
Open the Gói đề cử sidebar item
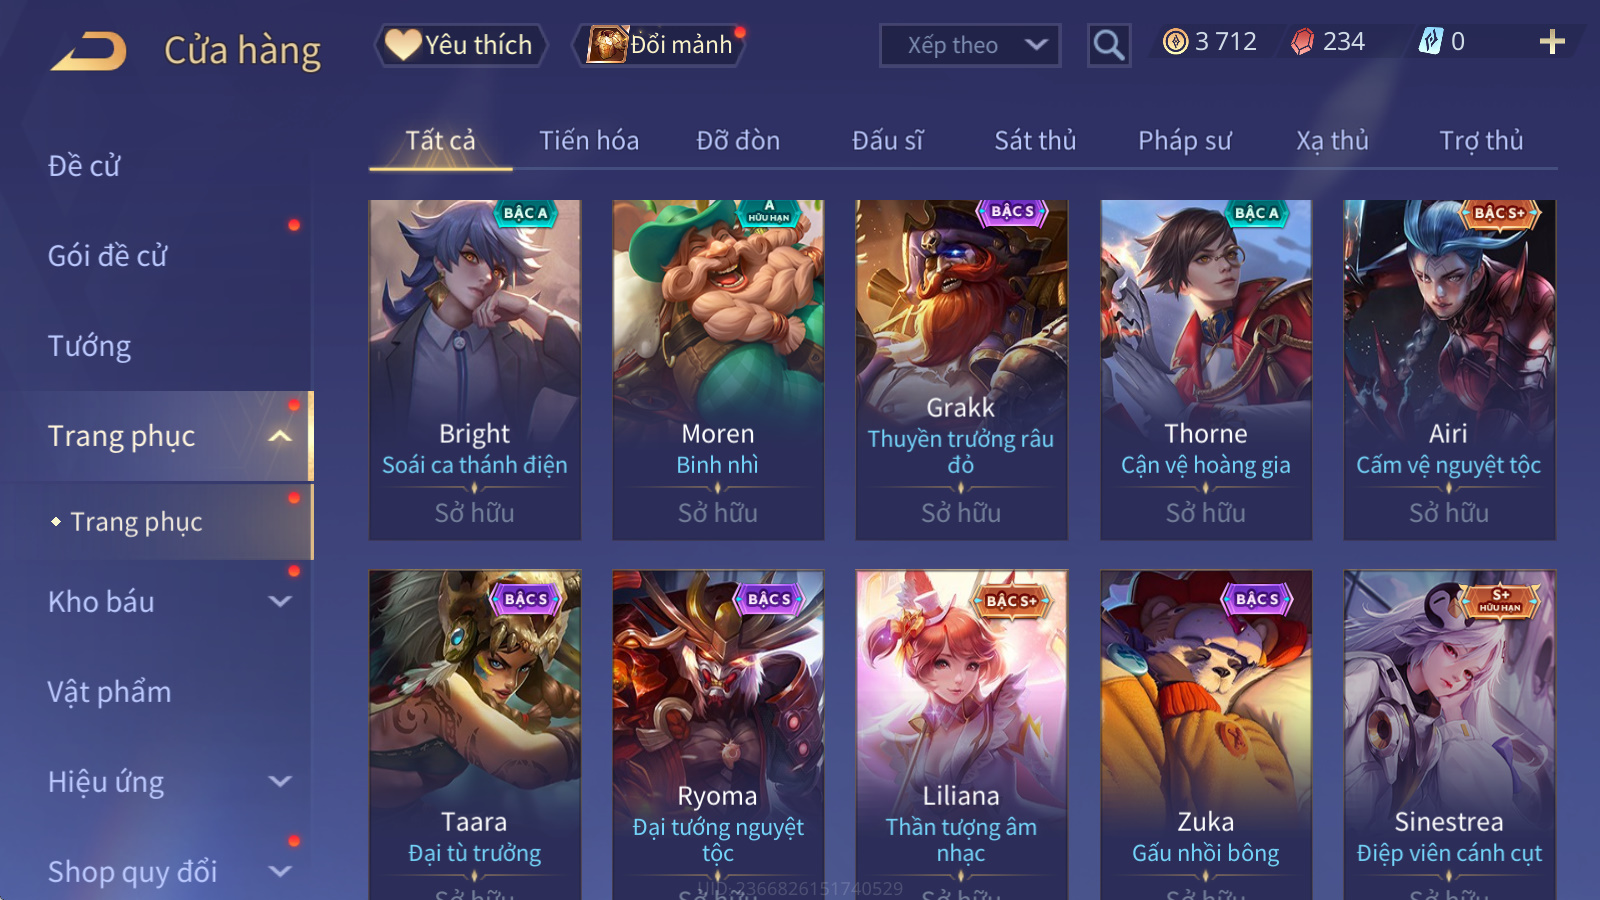point(108,256)
